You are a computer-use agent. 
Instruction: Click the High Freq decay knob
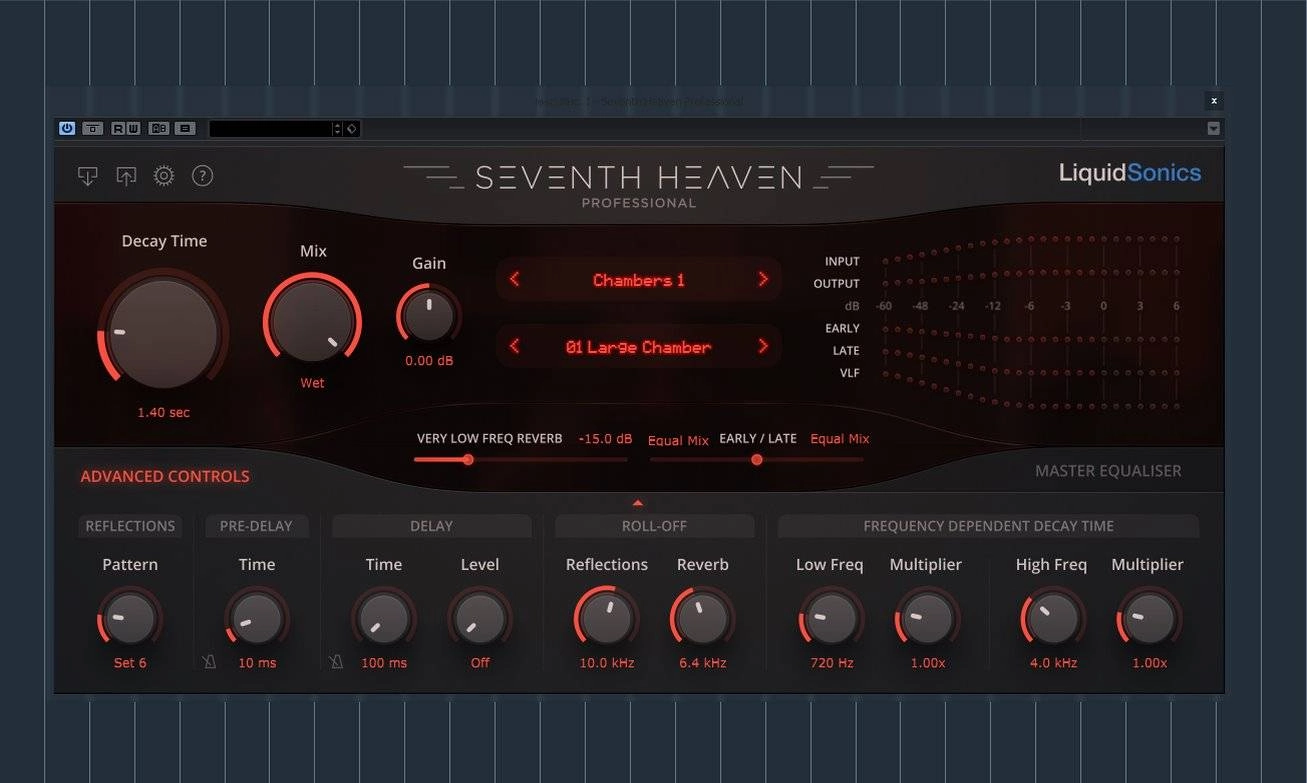click(x=1052, y=618)
